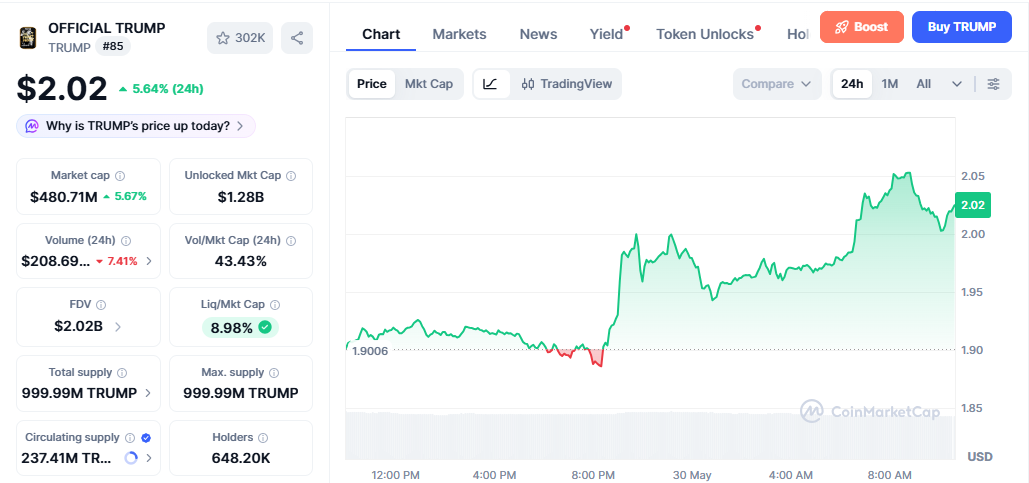Set chart range to 1M
This screenshot has width=1029, height=483.
pyautogui.click(x=889, y=84)
